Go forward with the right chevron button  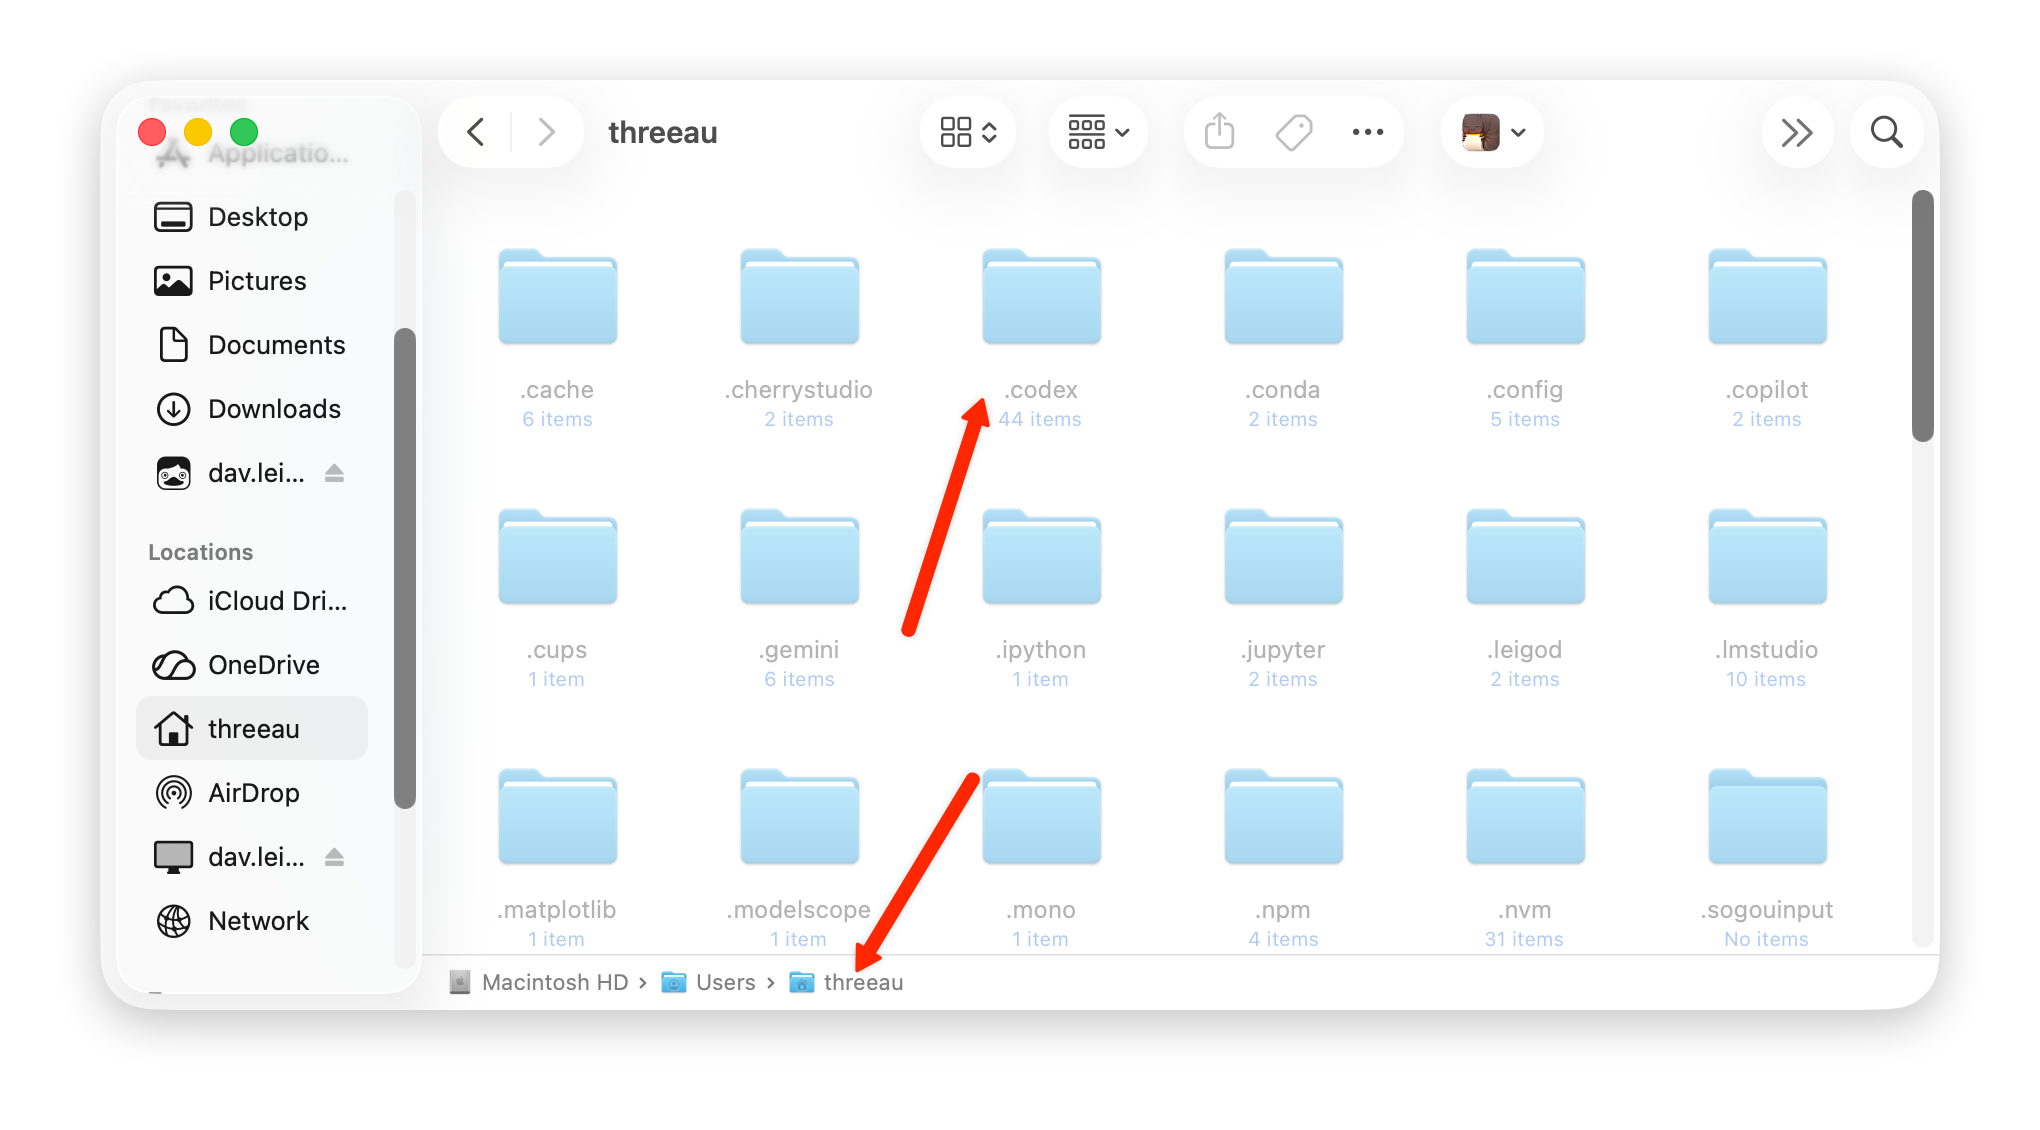(546, 132)
